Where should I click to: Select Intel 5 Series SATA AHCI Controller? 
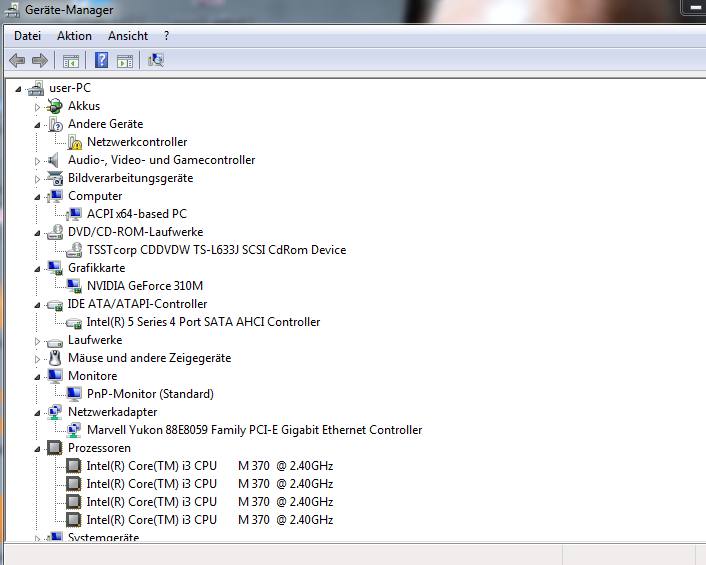click(204, 322)
